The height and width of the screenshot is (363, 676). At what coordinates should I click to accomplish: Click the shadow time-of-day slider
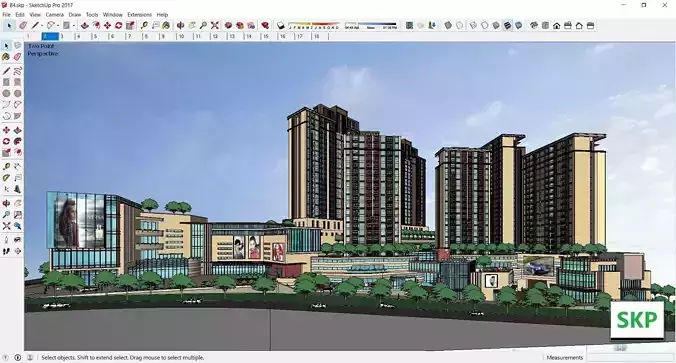coord(371,26)
